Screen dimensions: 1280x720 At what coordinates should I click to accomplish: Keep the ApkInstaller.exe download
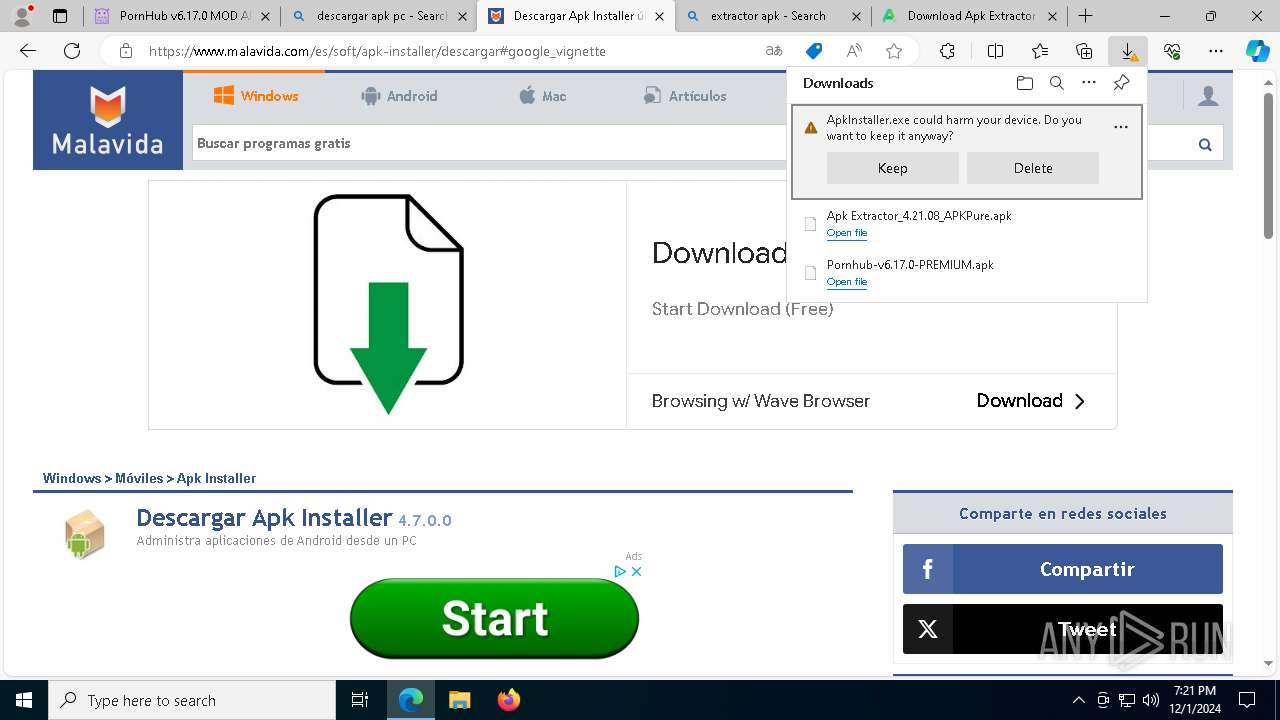(892, 168)
